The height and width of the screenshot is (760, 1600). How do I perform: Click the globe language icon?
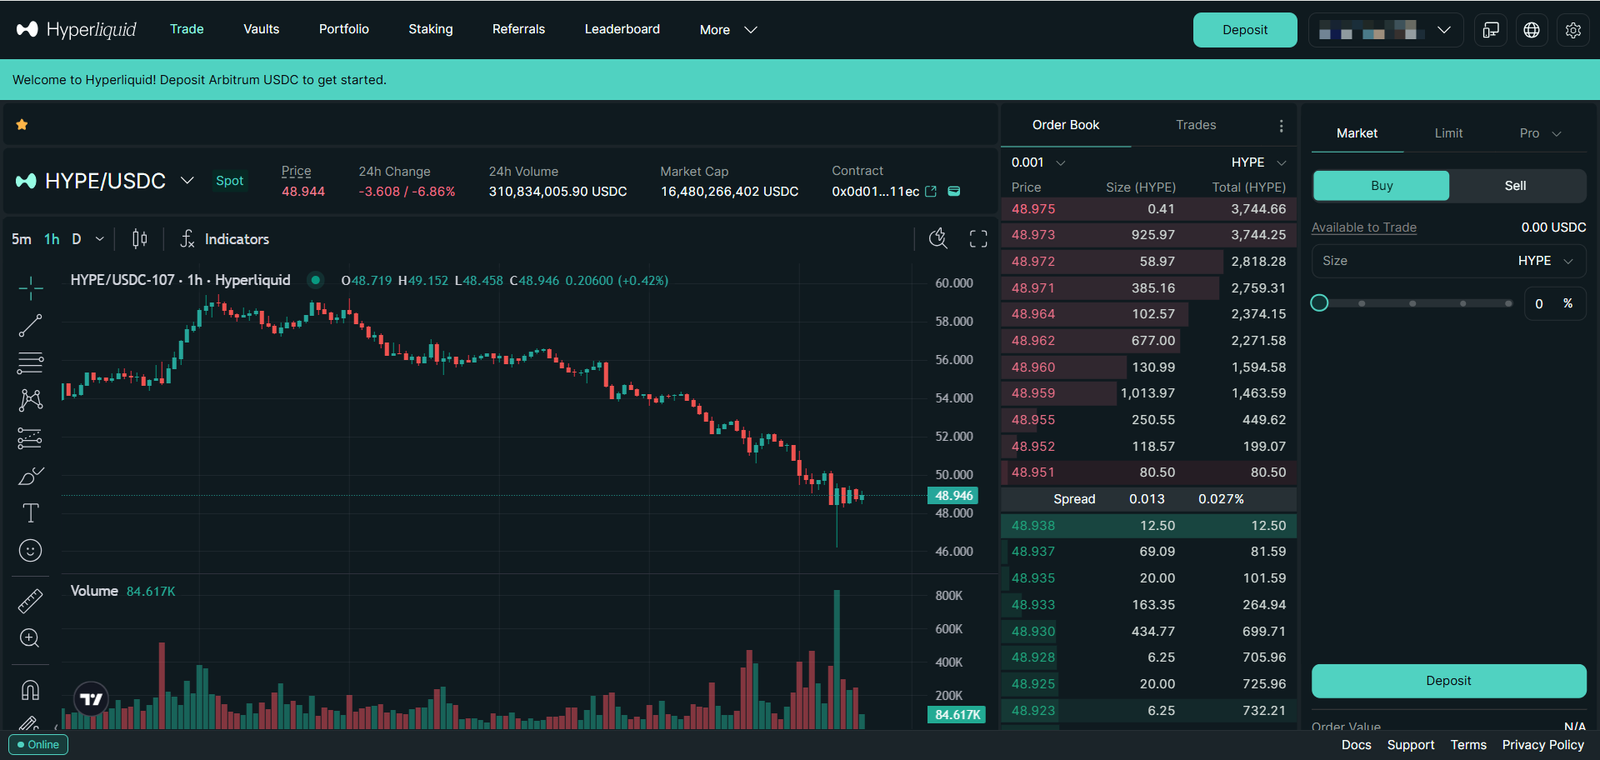(x=1531, y=30)
